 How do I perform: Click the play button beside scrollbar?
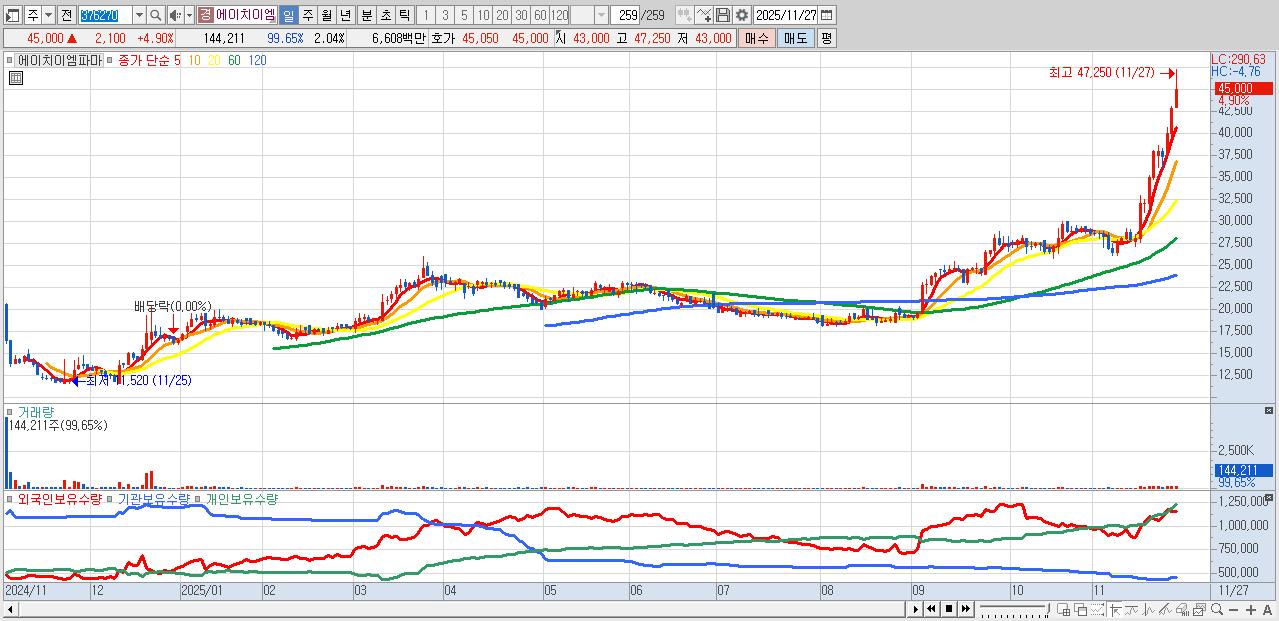tap(915, 609)
